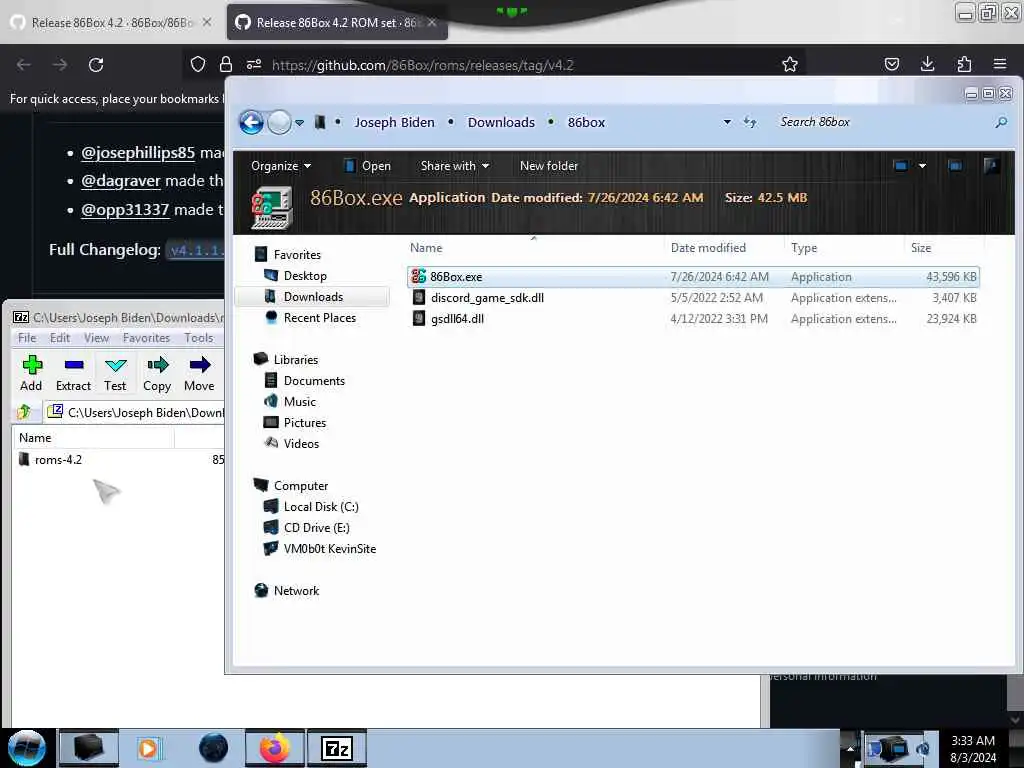The height and width of the screenshot is (768, 1024).
Task: Click the 7-Zip Copy button
Action: (x=157, y=374)
